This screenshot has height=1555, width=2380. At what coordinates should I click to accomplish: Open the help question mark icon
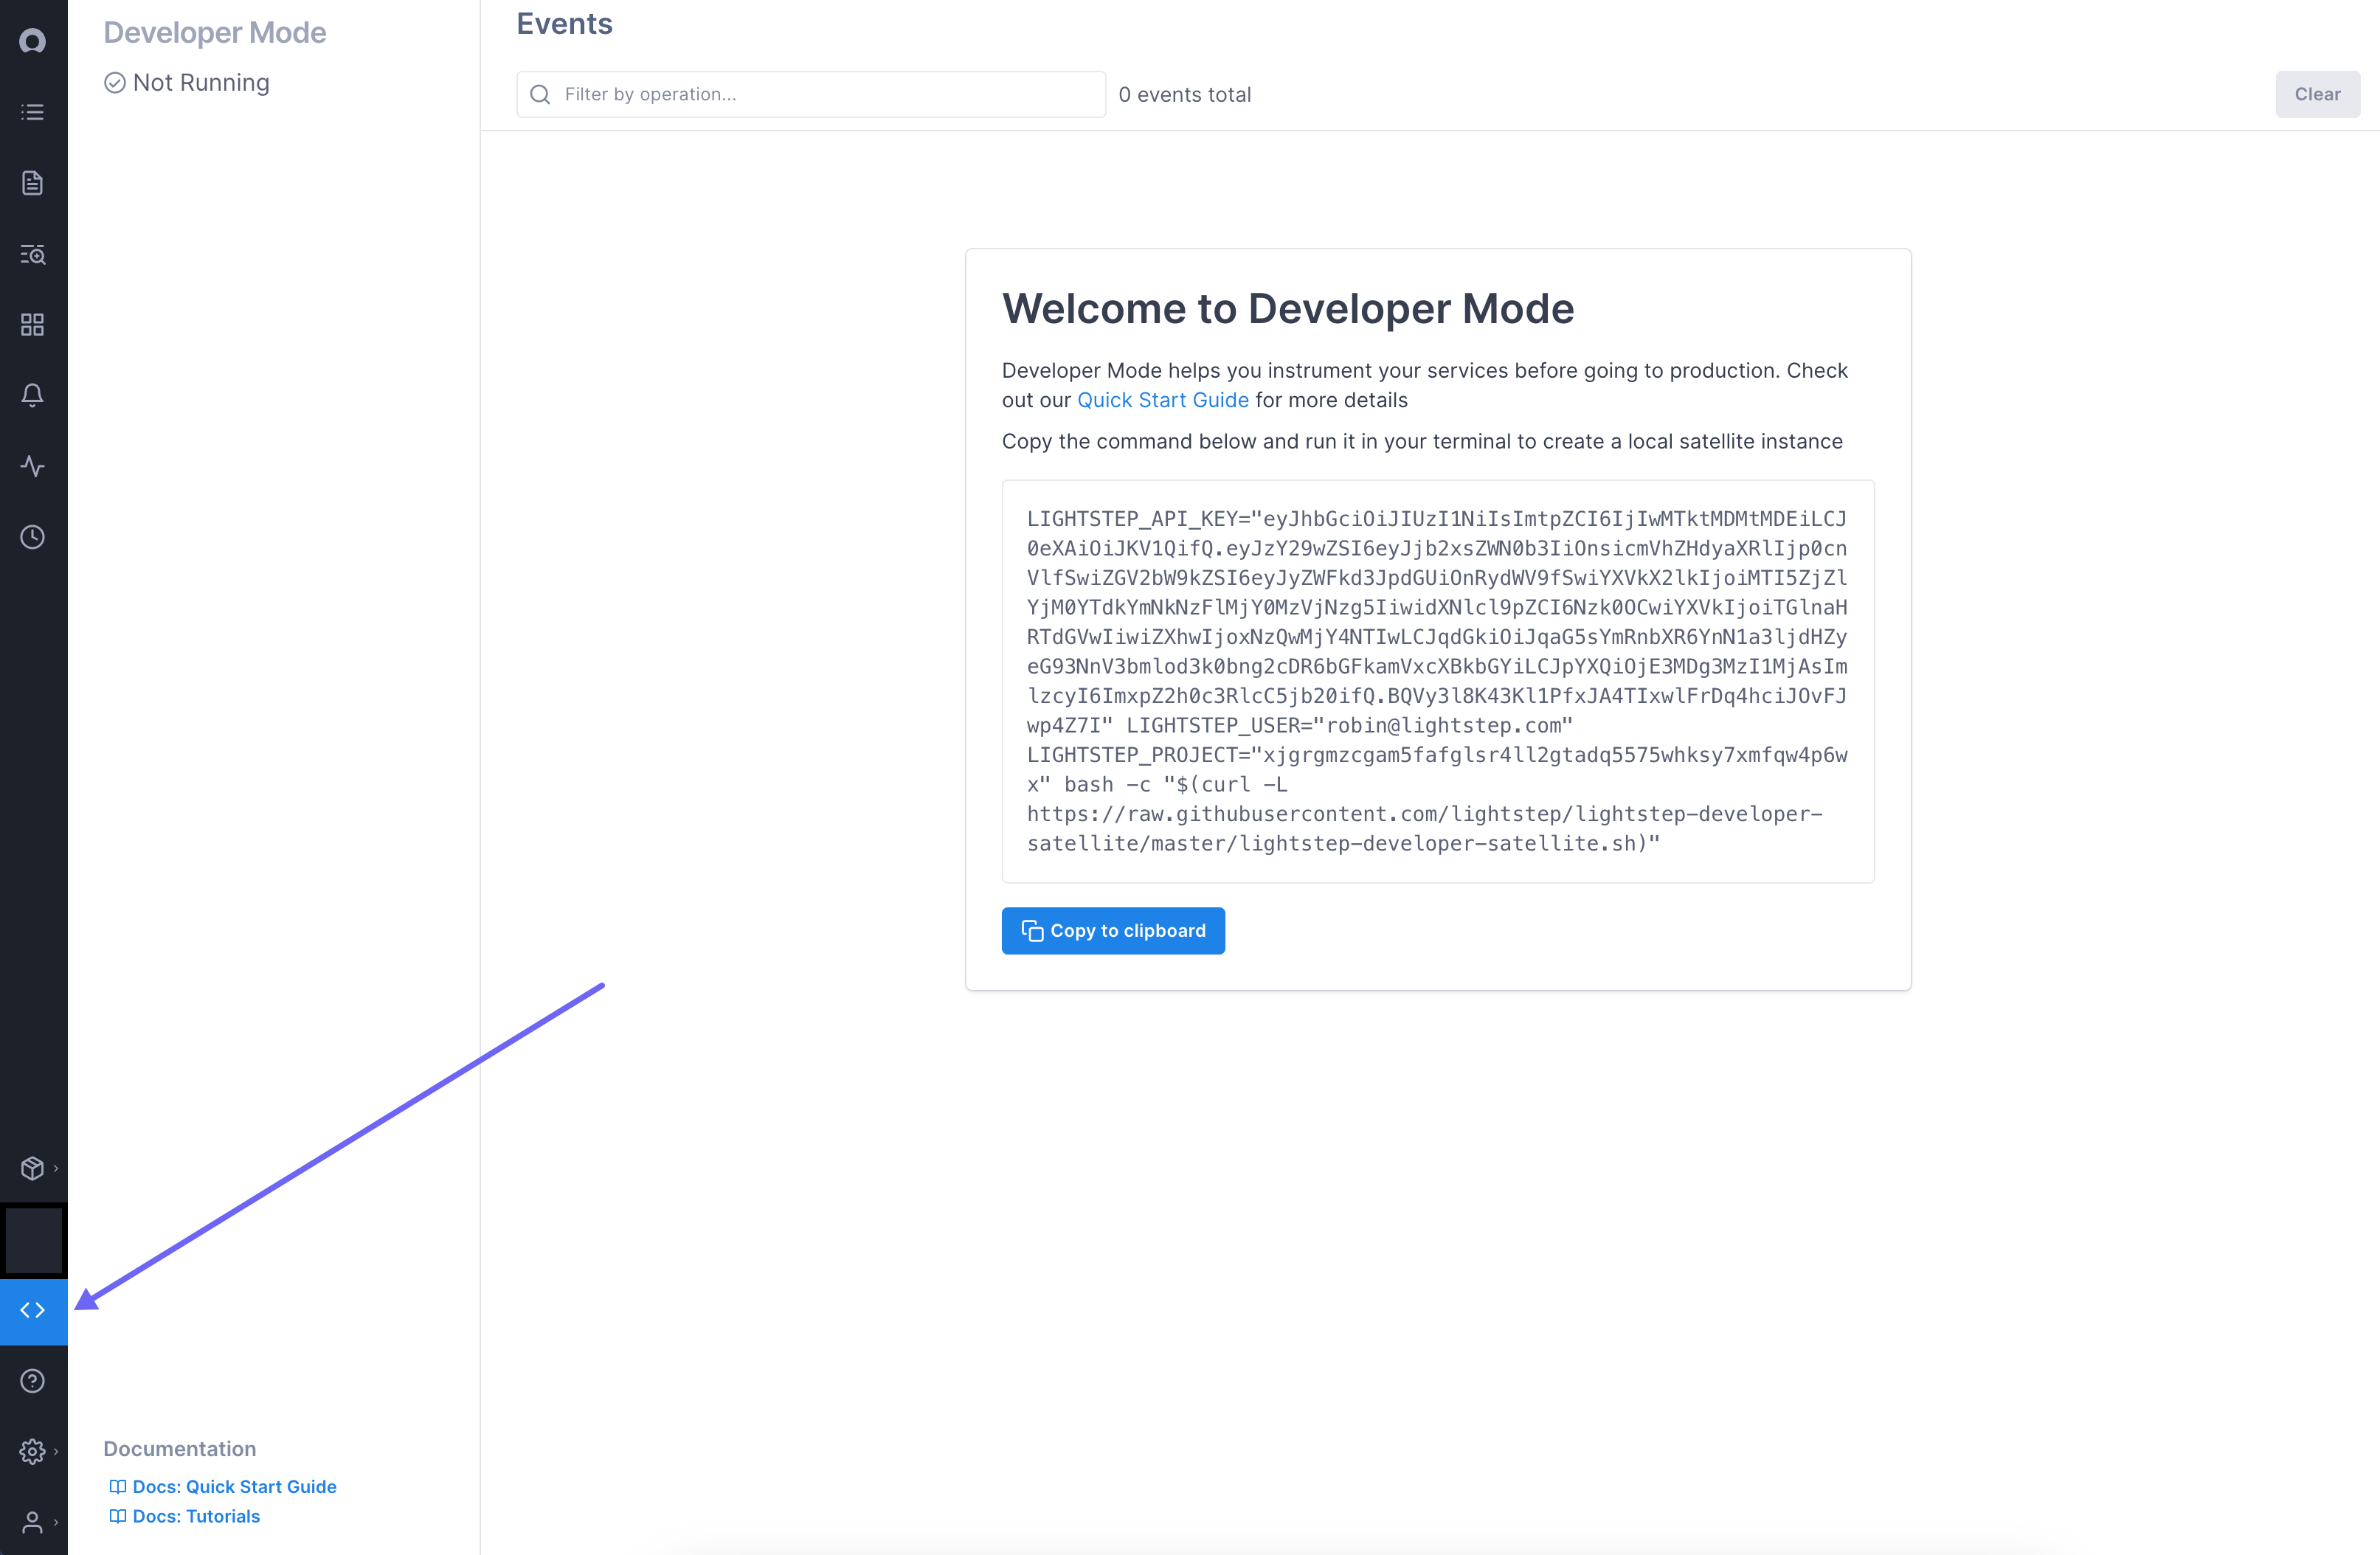coord(33,1381)
